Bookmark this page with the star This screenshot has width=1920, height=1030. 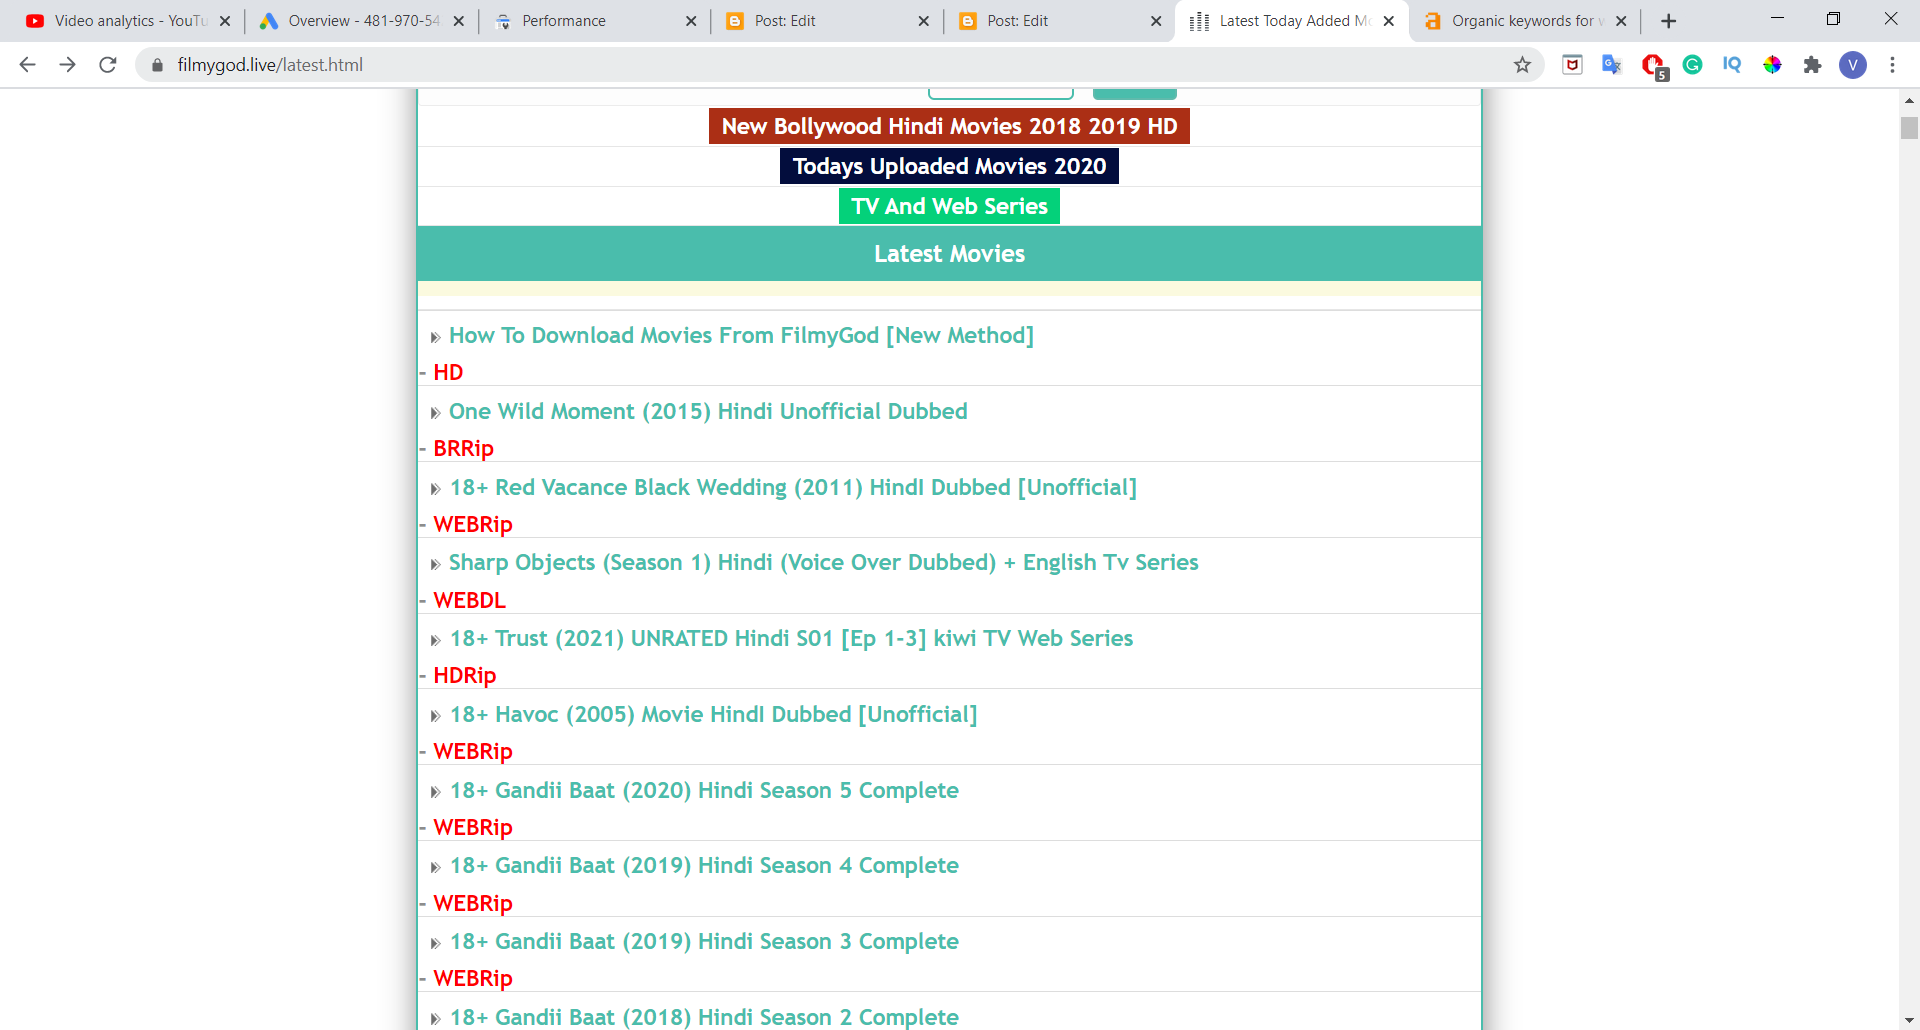1522,65
